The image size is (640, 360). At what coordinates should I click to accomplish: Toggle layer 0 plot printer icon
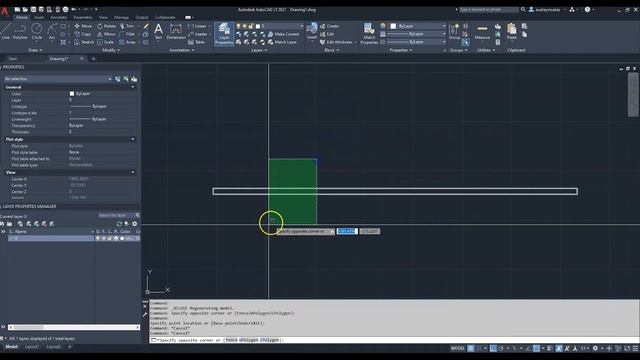click(116, 238)
